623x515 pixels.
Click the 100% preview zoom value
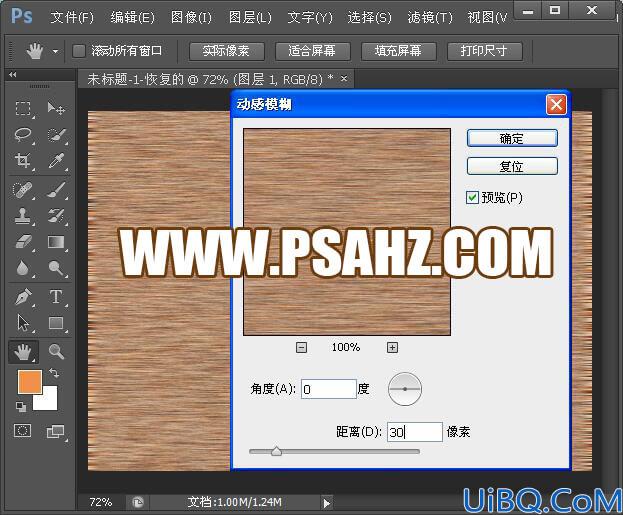346,348
